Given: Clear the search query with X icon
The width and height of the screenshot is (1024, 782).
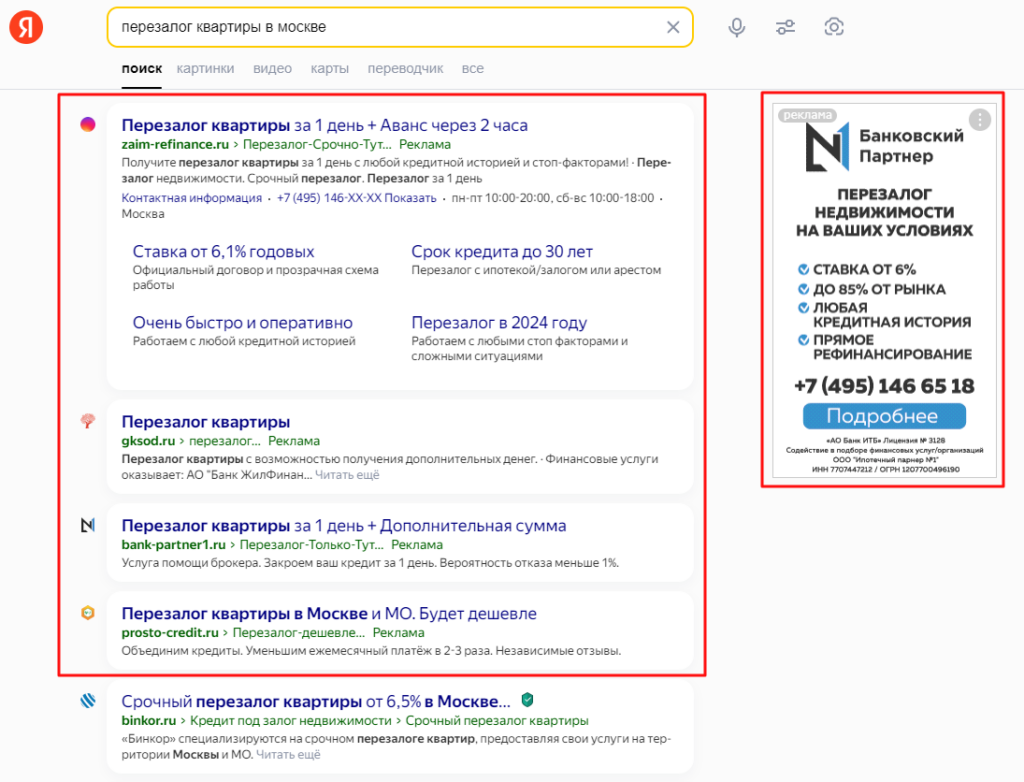Looking at the screenshot, I should click(673, 27).
